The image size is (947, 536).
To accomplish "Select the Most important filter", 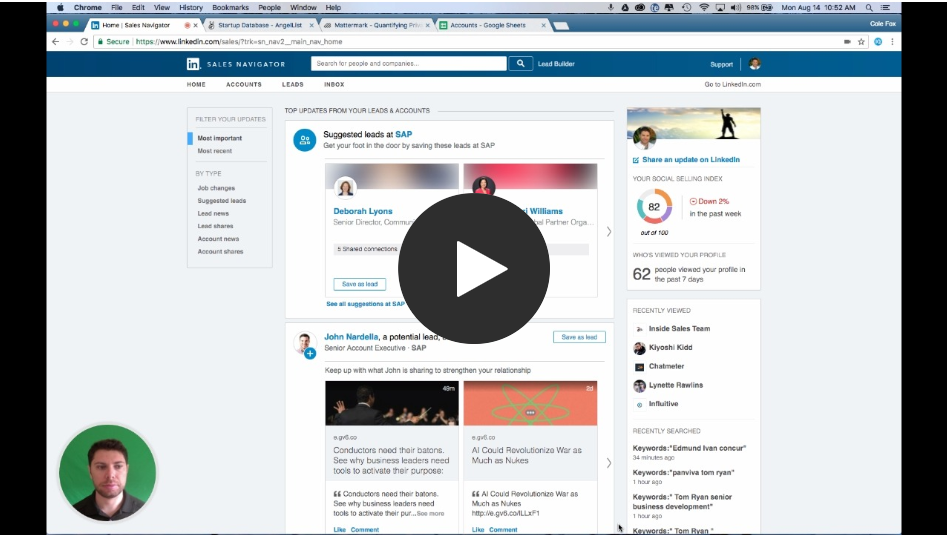I will click(x=220, y=138).
